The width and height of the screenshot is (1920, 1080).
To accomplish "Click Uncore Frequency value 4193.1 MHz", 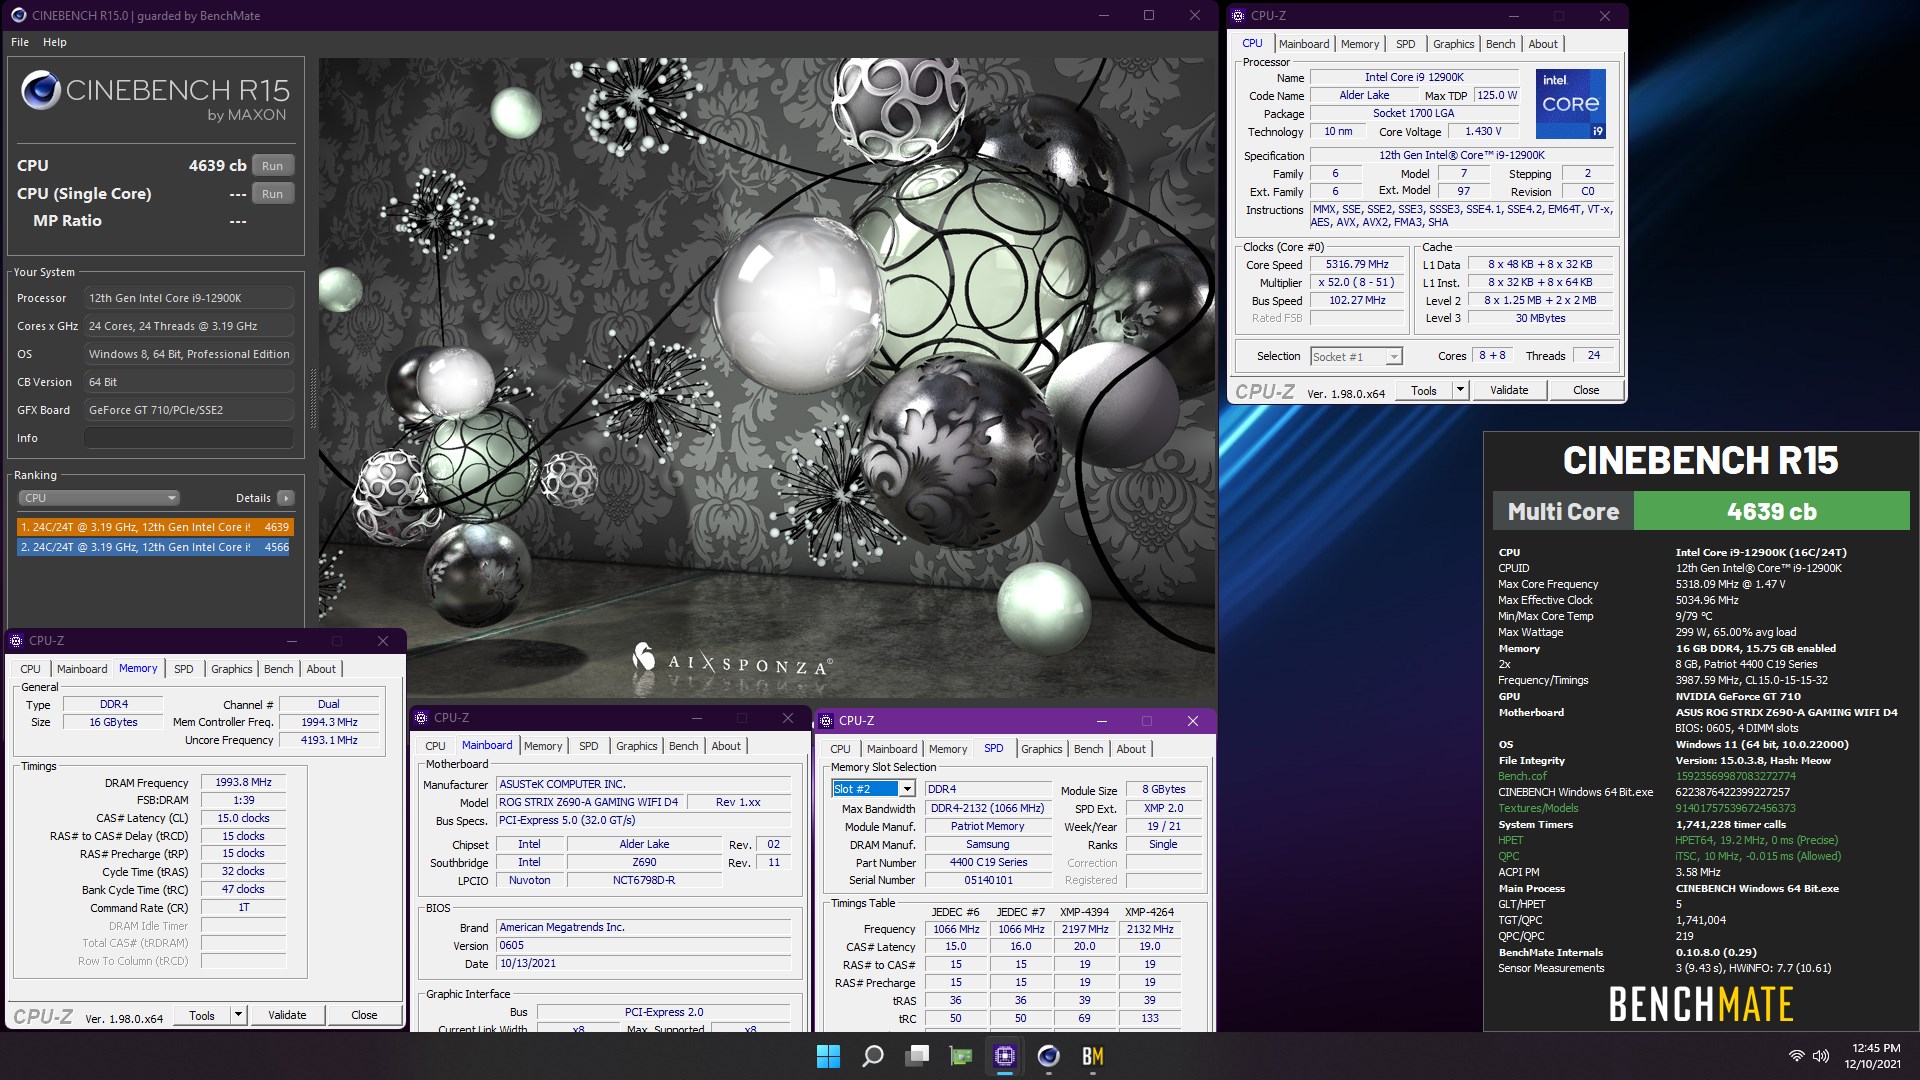I will pos(329,740).
